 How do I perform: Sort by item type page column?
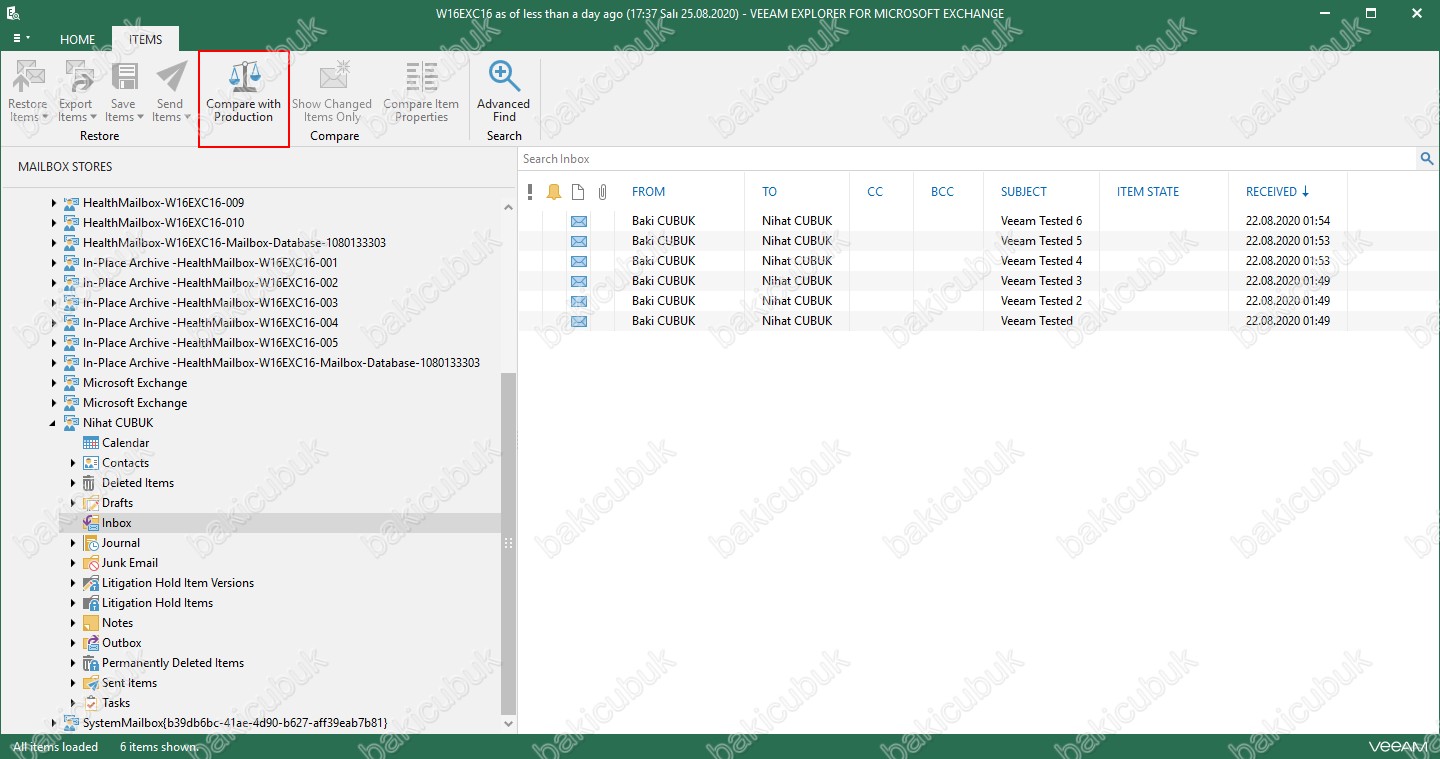click(578, 192)
